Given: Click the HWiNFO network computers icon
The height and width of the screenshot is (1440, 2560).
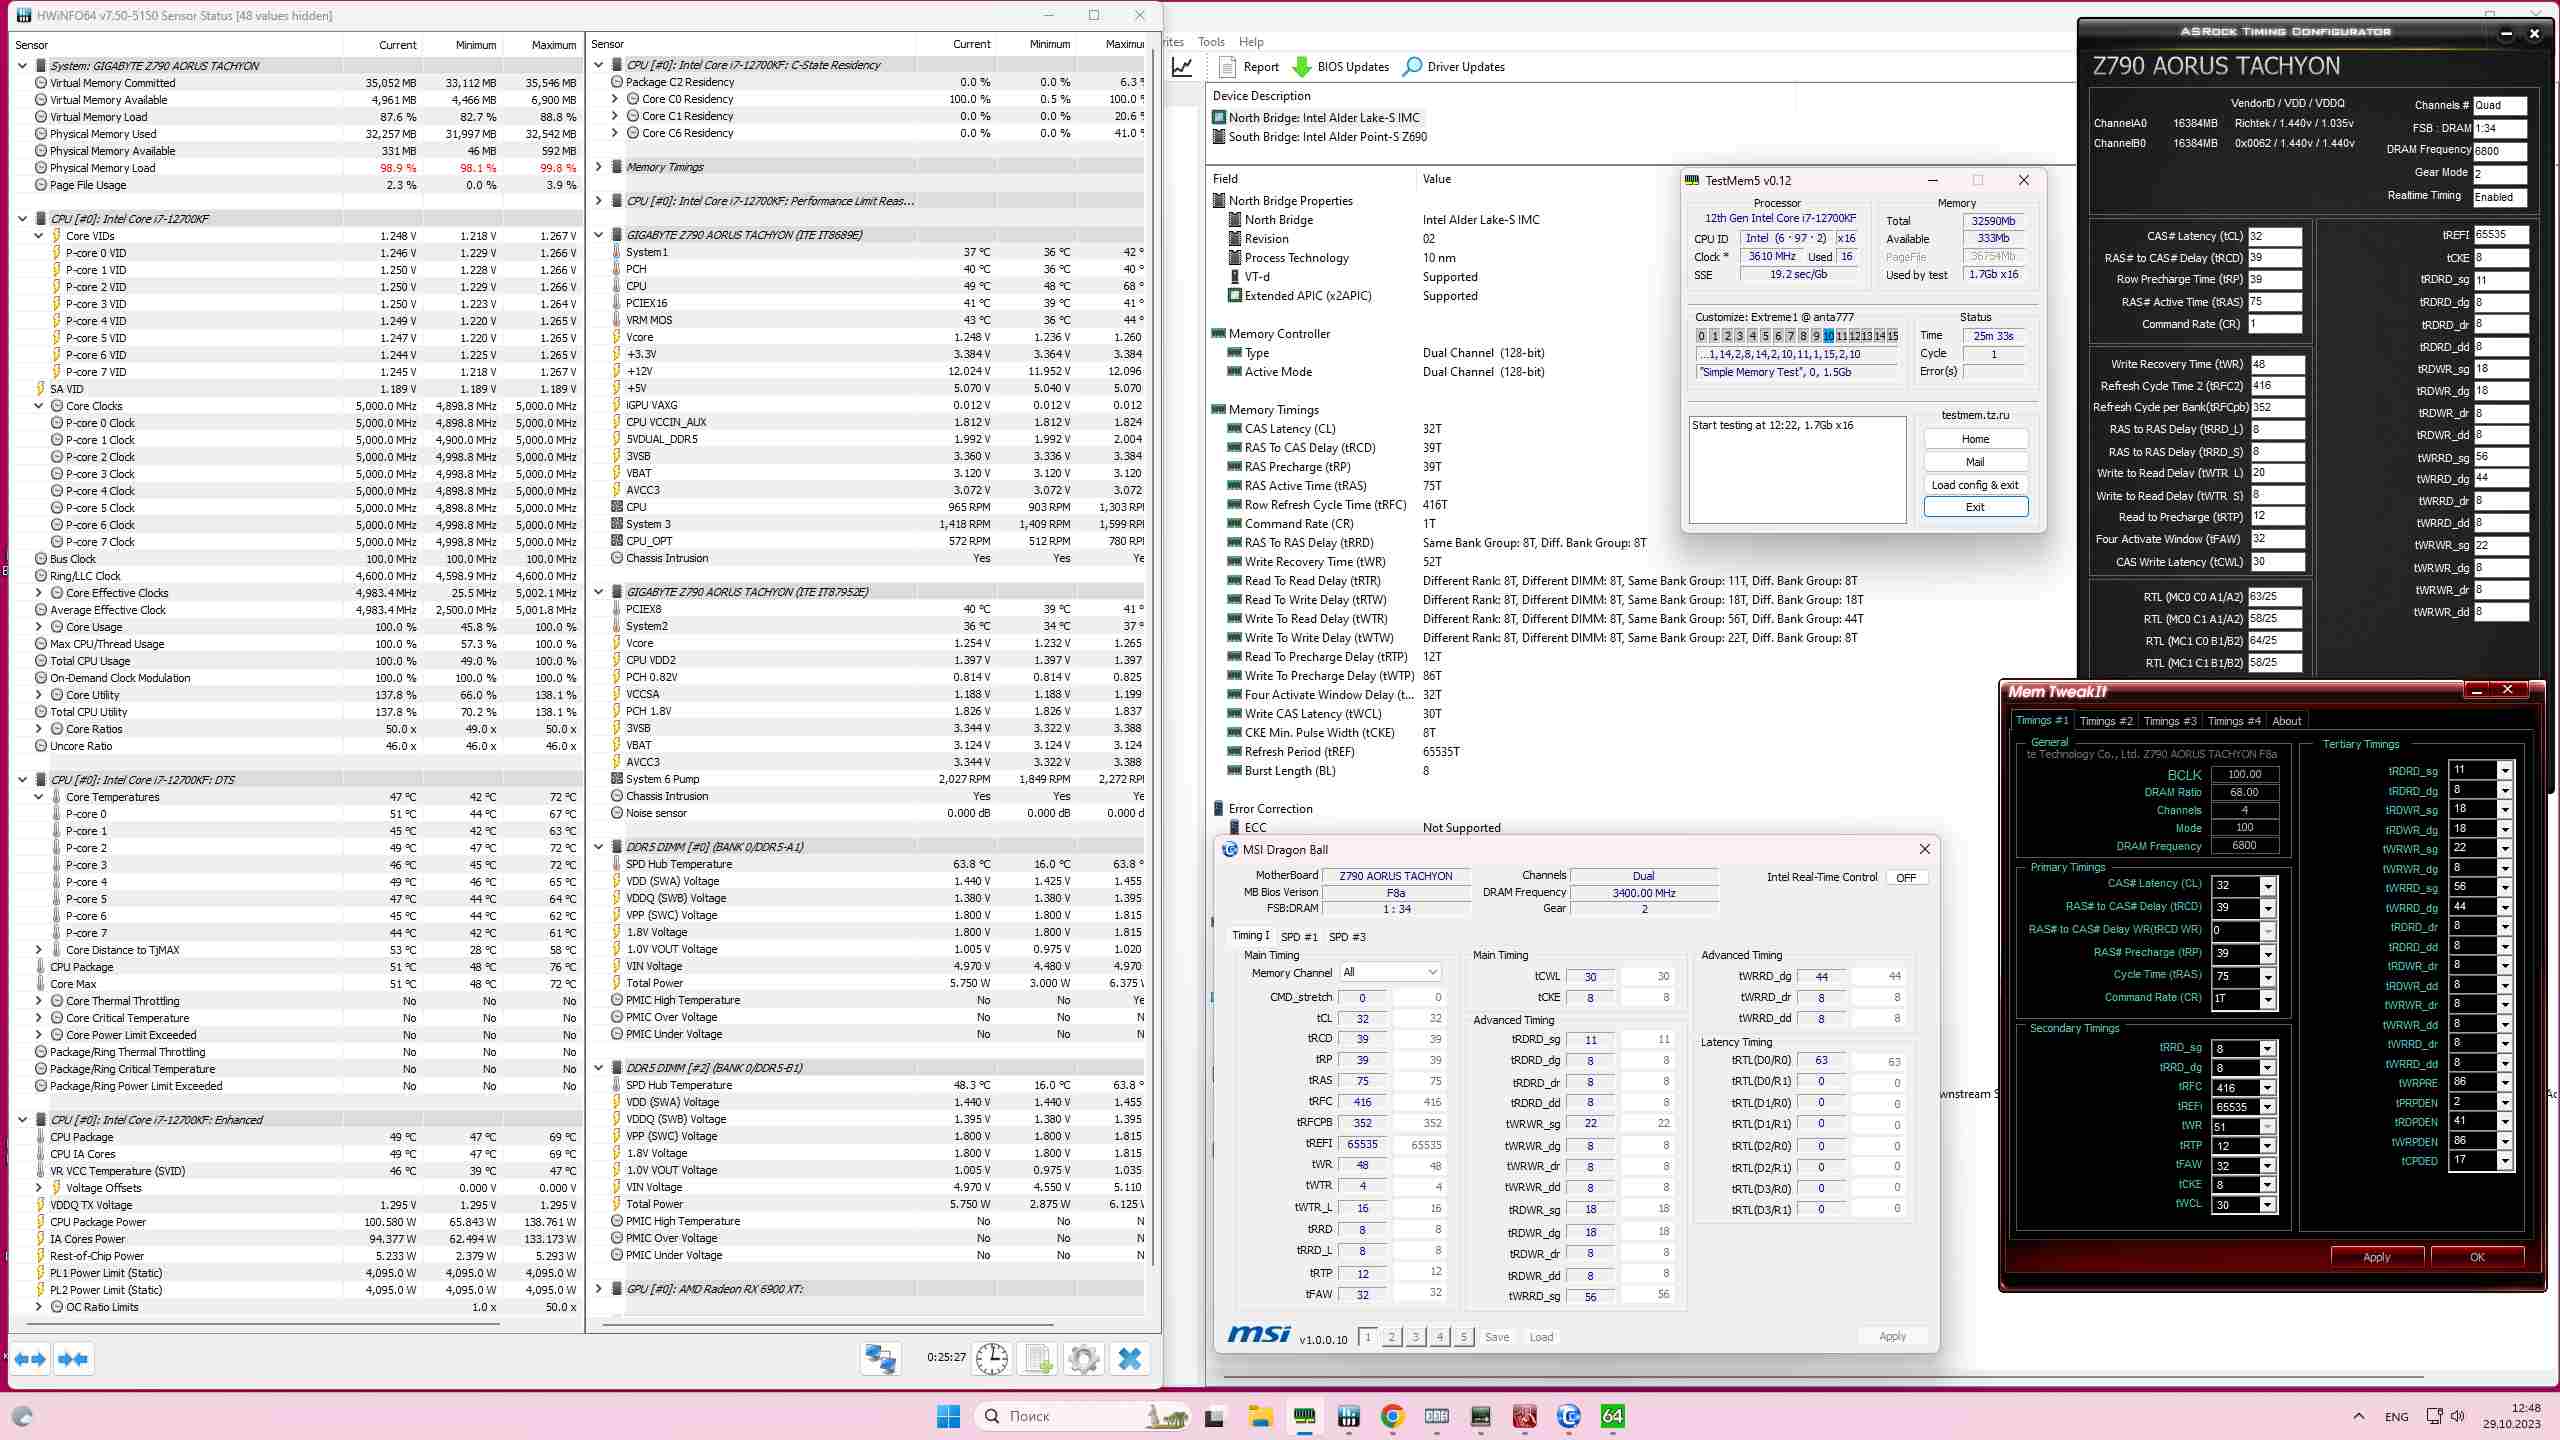Looking at the screenshot, I should (880, 1359).
